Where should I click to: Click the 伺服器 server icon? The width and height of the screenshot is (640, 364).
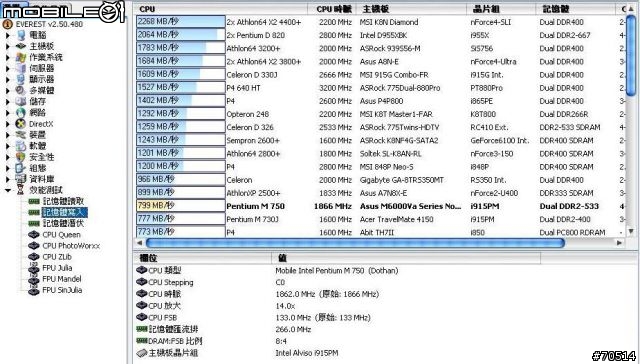click(21, 69)
